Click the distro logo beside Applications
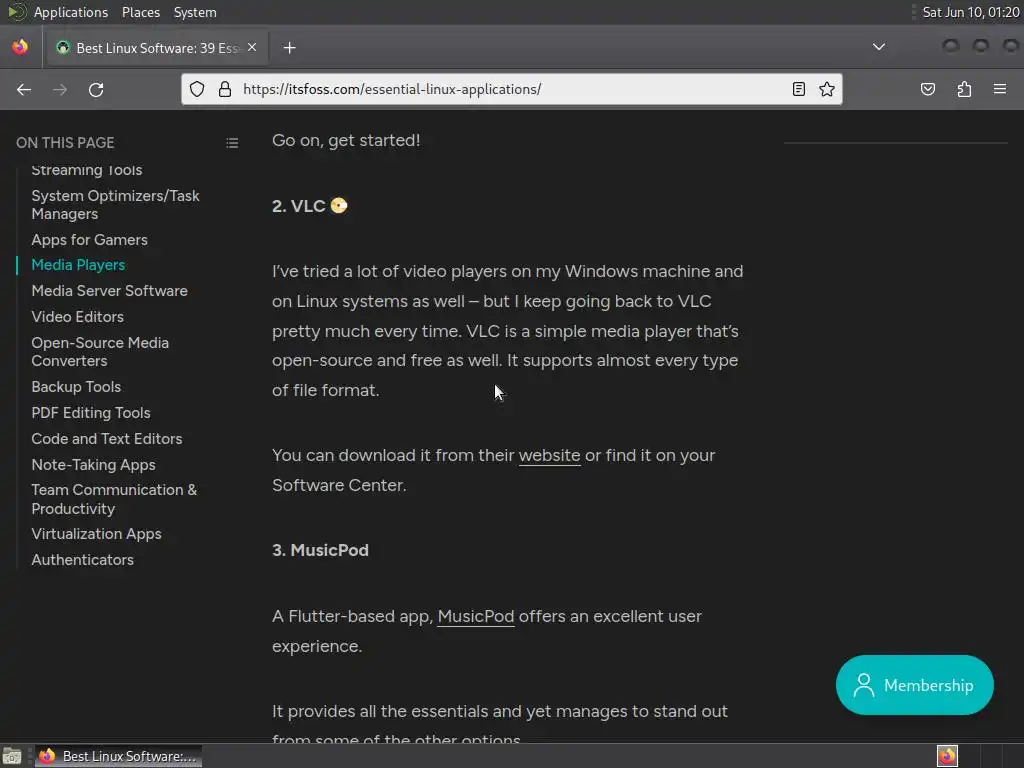Viewport: 1024px width, 768px height. pyautogui.click(x=16, y=12)
